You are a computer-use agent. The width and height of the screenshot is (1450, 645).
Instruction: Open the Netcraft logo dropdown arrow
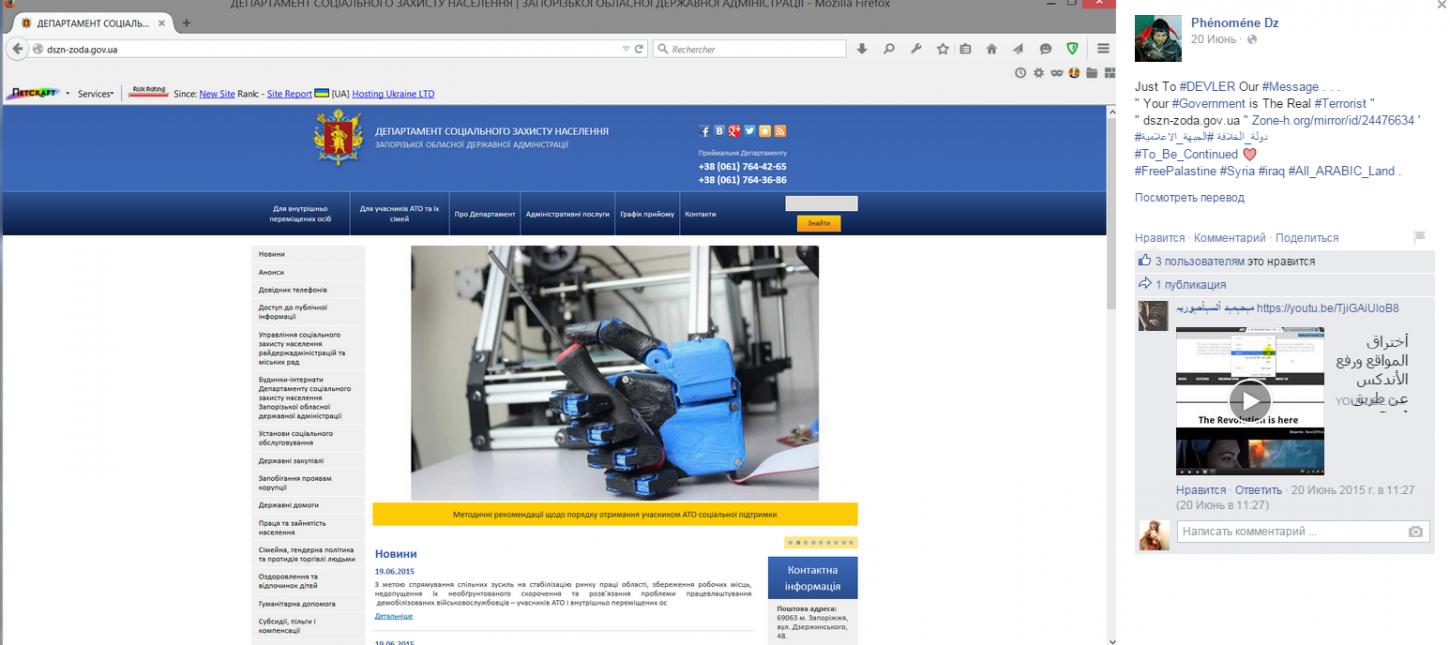click(x=68, y=94)
